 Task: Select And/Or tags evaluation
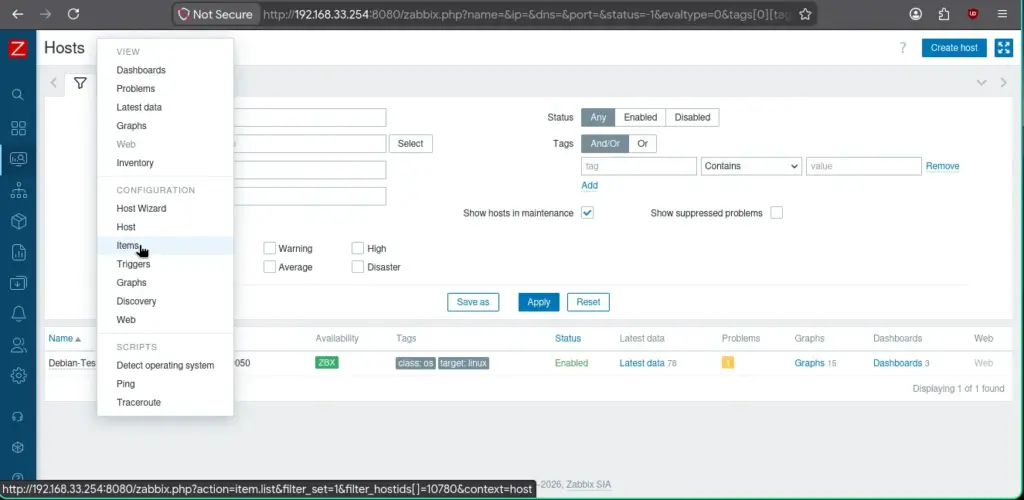[x=605, y=144]
